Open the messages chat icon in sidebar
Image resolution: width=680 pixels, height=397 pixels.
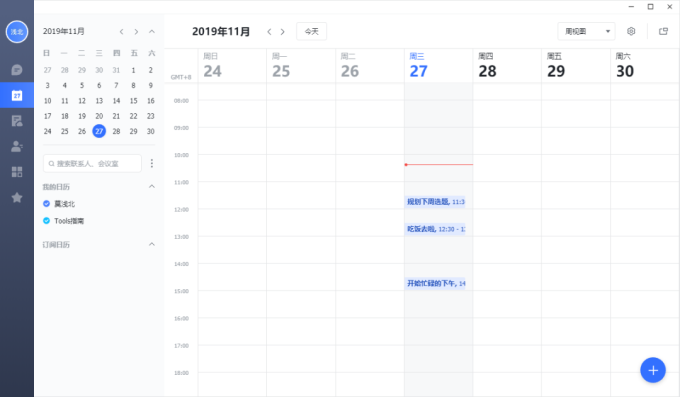coord(17,70)
